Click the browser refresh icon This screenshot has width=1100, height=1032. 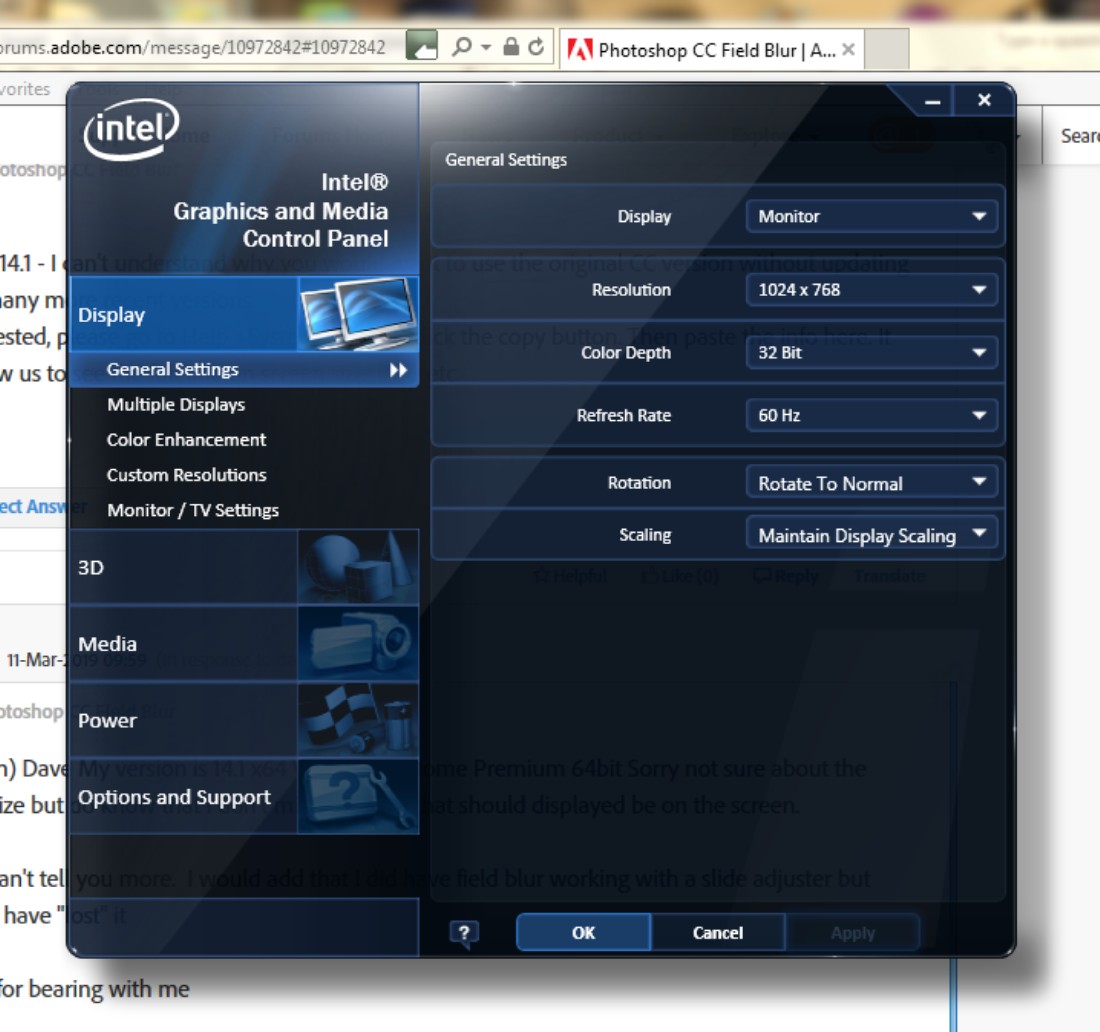pyautogui.click(x=536, y=47)
